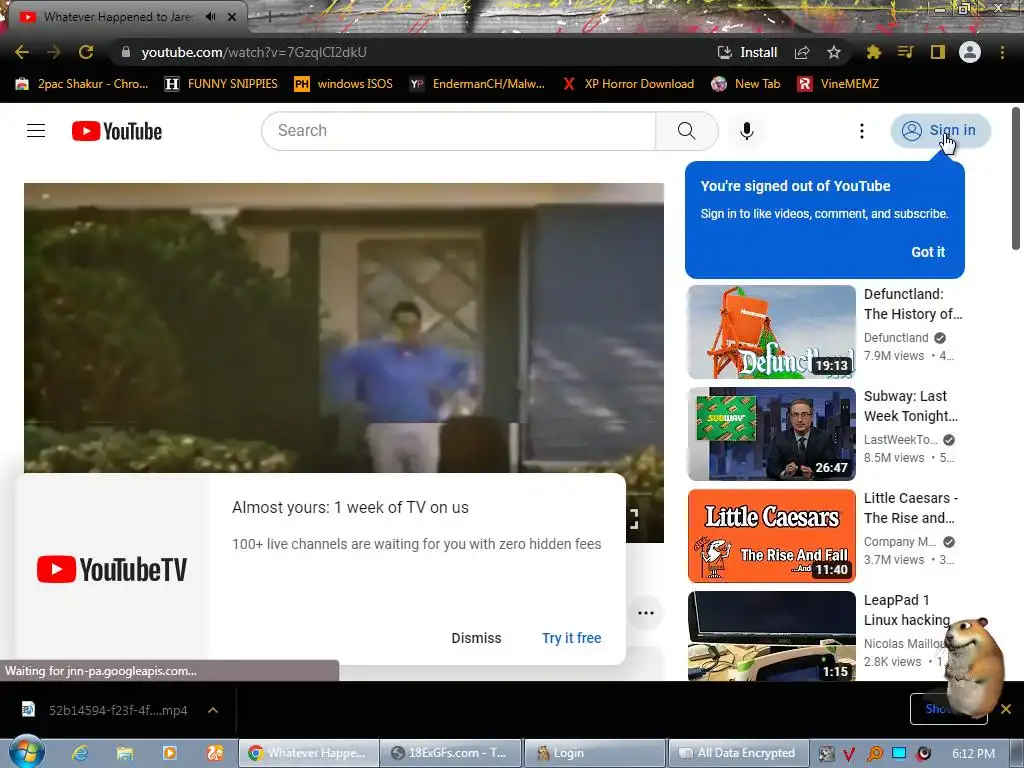The image size is (1024, 768).
Task: Open the Defunctland video thumbnail
Action: (x=771, y=332)
